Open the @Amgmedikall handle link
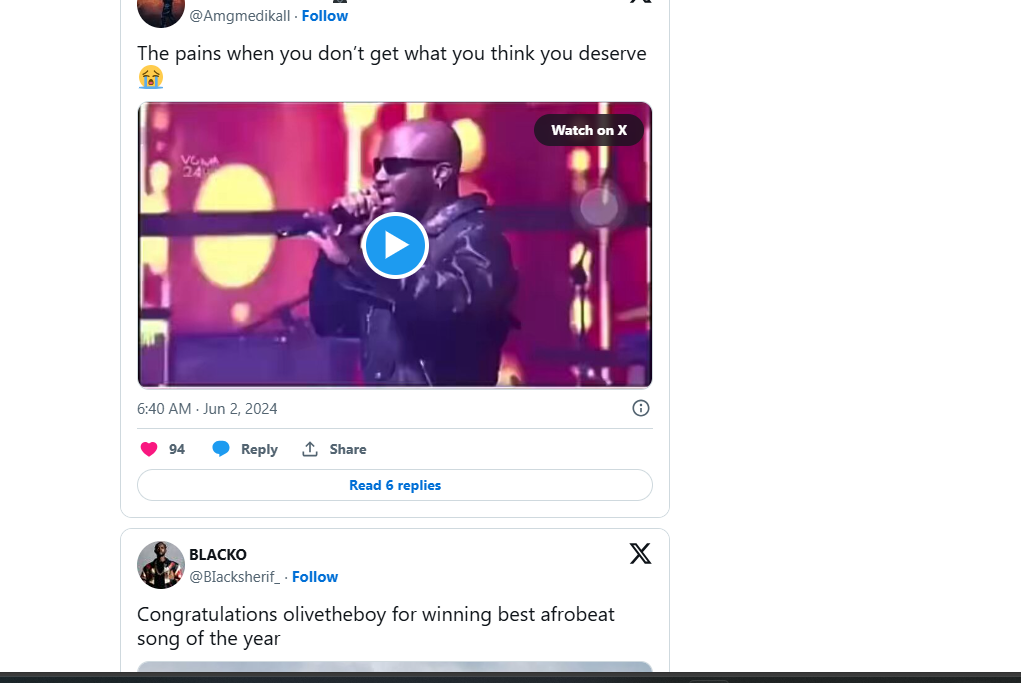The image size is (1021, 683). point(240,16)
